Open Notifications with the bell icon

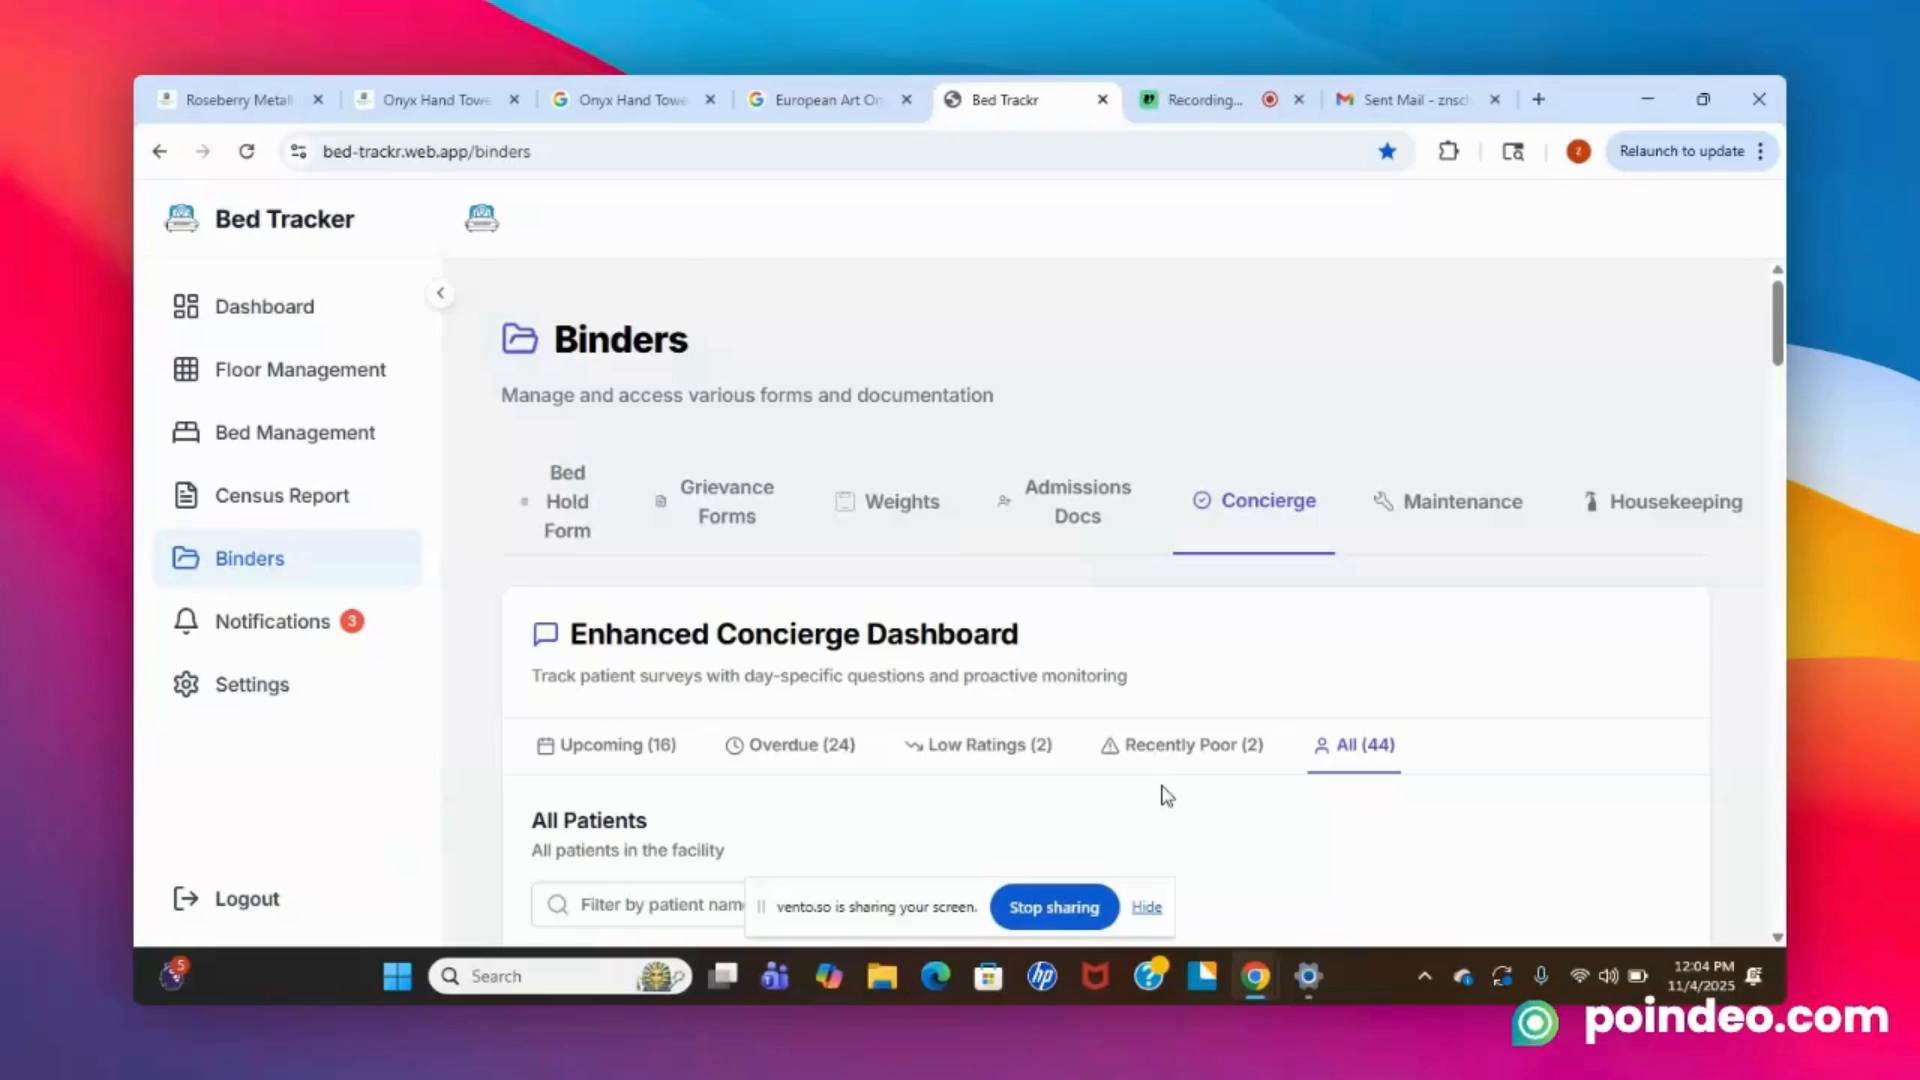[x=186, y=621]
